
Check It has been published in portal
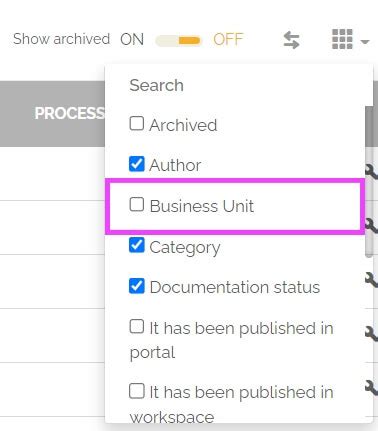pos(137,326)
